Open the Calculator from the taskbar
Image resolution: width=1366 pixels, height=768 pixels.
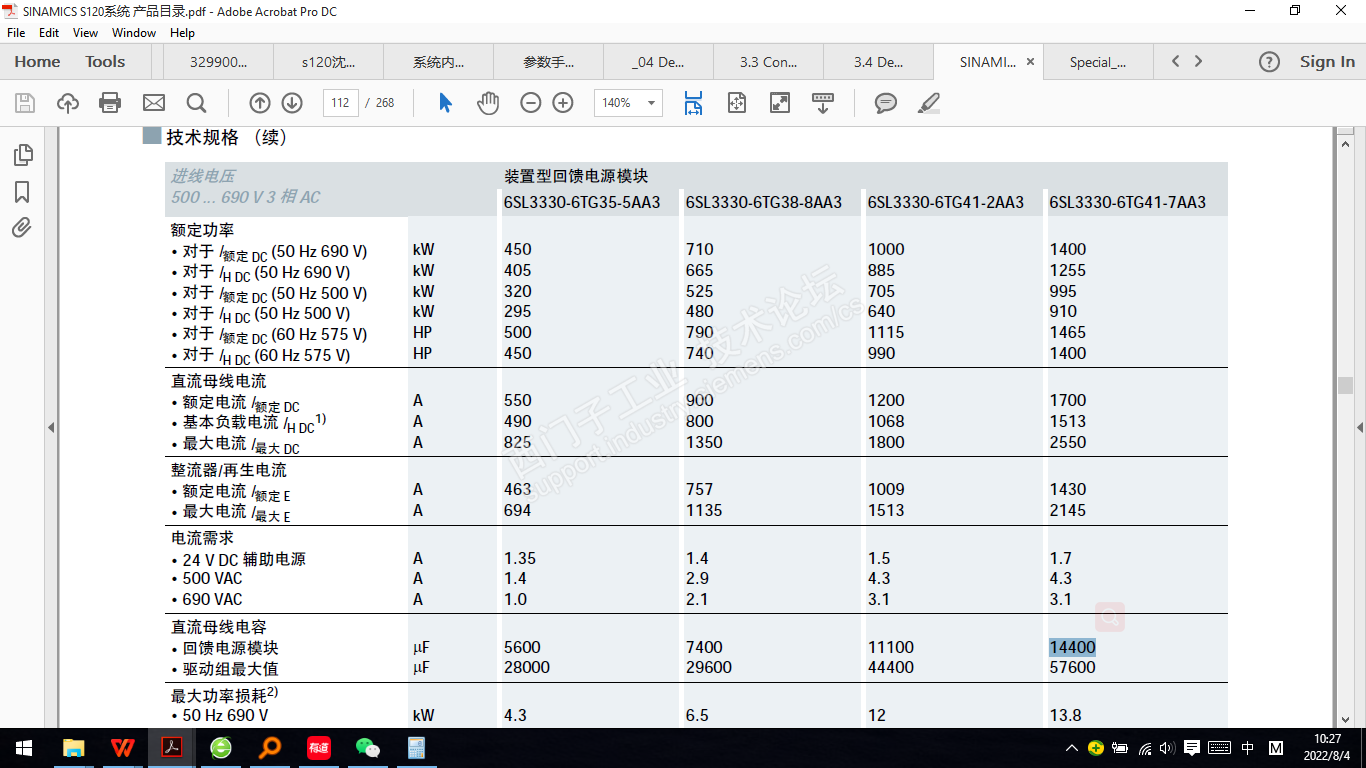pos(417,748)
